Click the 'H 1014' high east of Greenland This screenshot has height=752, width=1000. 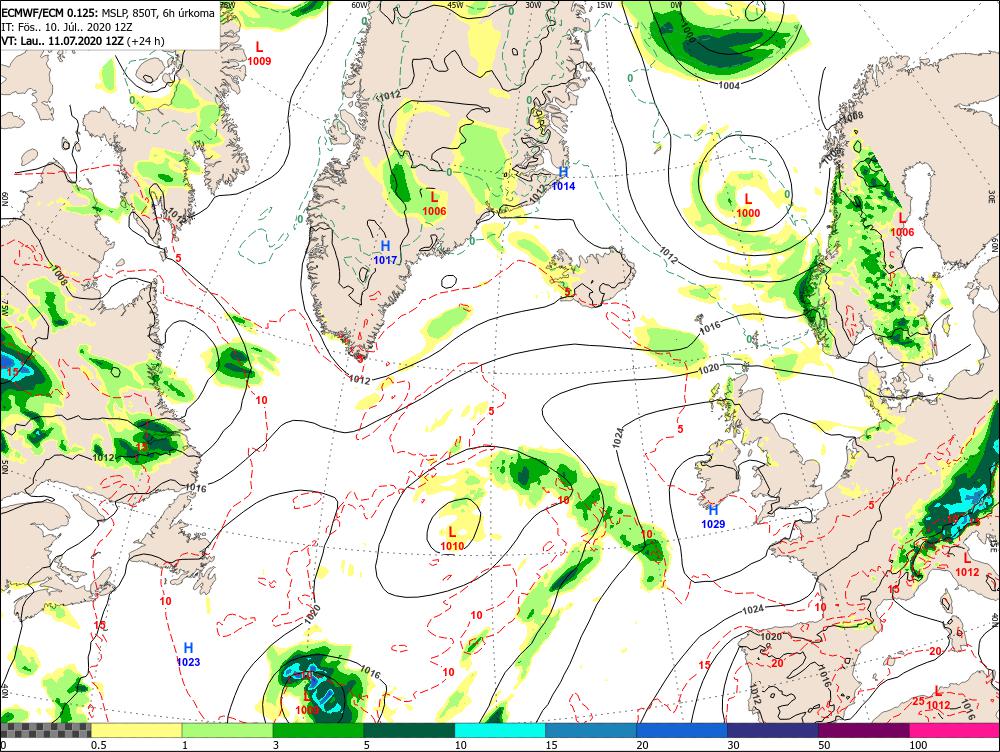click(563, 179)
